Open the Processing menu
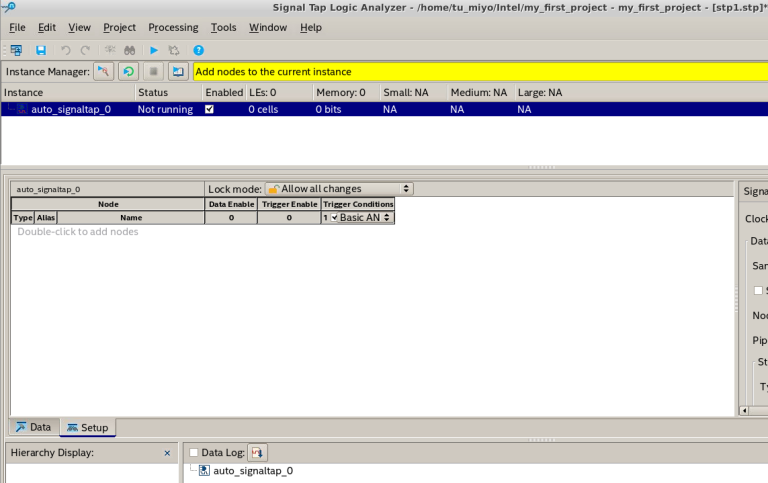The height and width of the screenshot is (483, 768). pos(173,27)
